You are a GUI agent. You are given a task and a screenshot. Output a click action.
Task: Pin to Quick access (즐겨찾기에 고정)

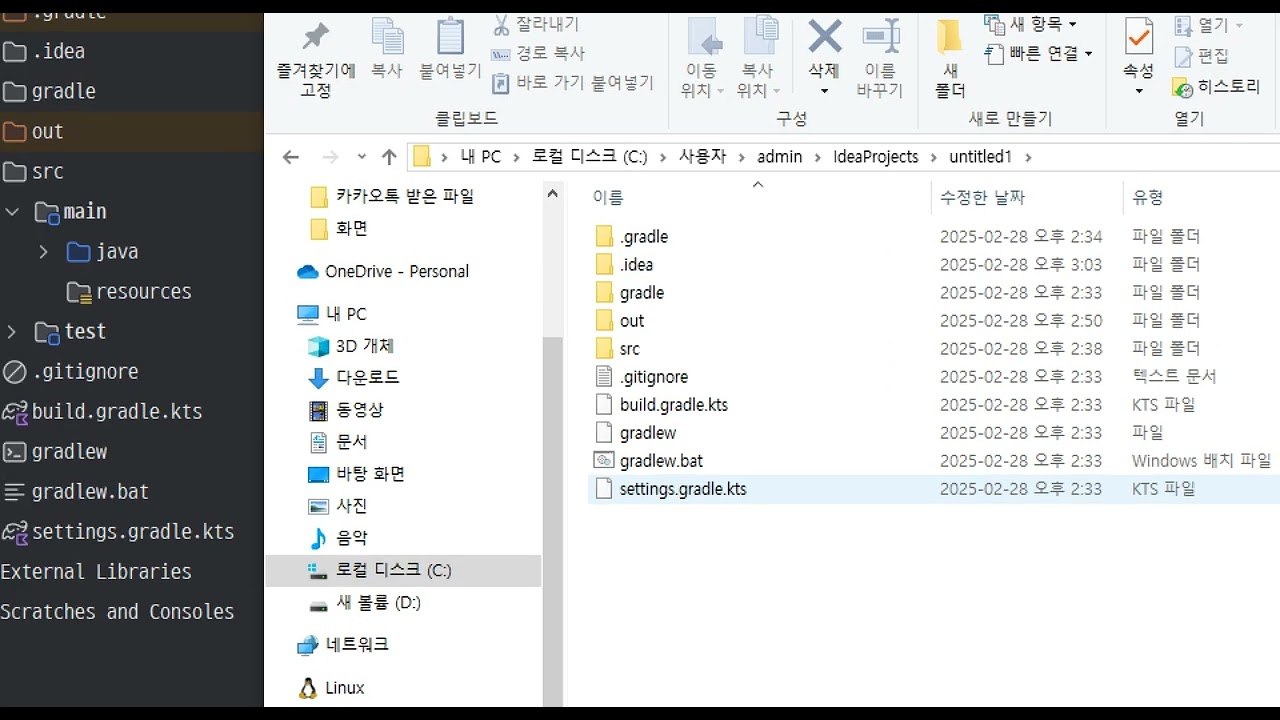click(315, 59)
